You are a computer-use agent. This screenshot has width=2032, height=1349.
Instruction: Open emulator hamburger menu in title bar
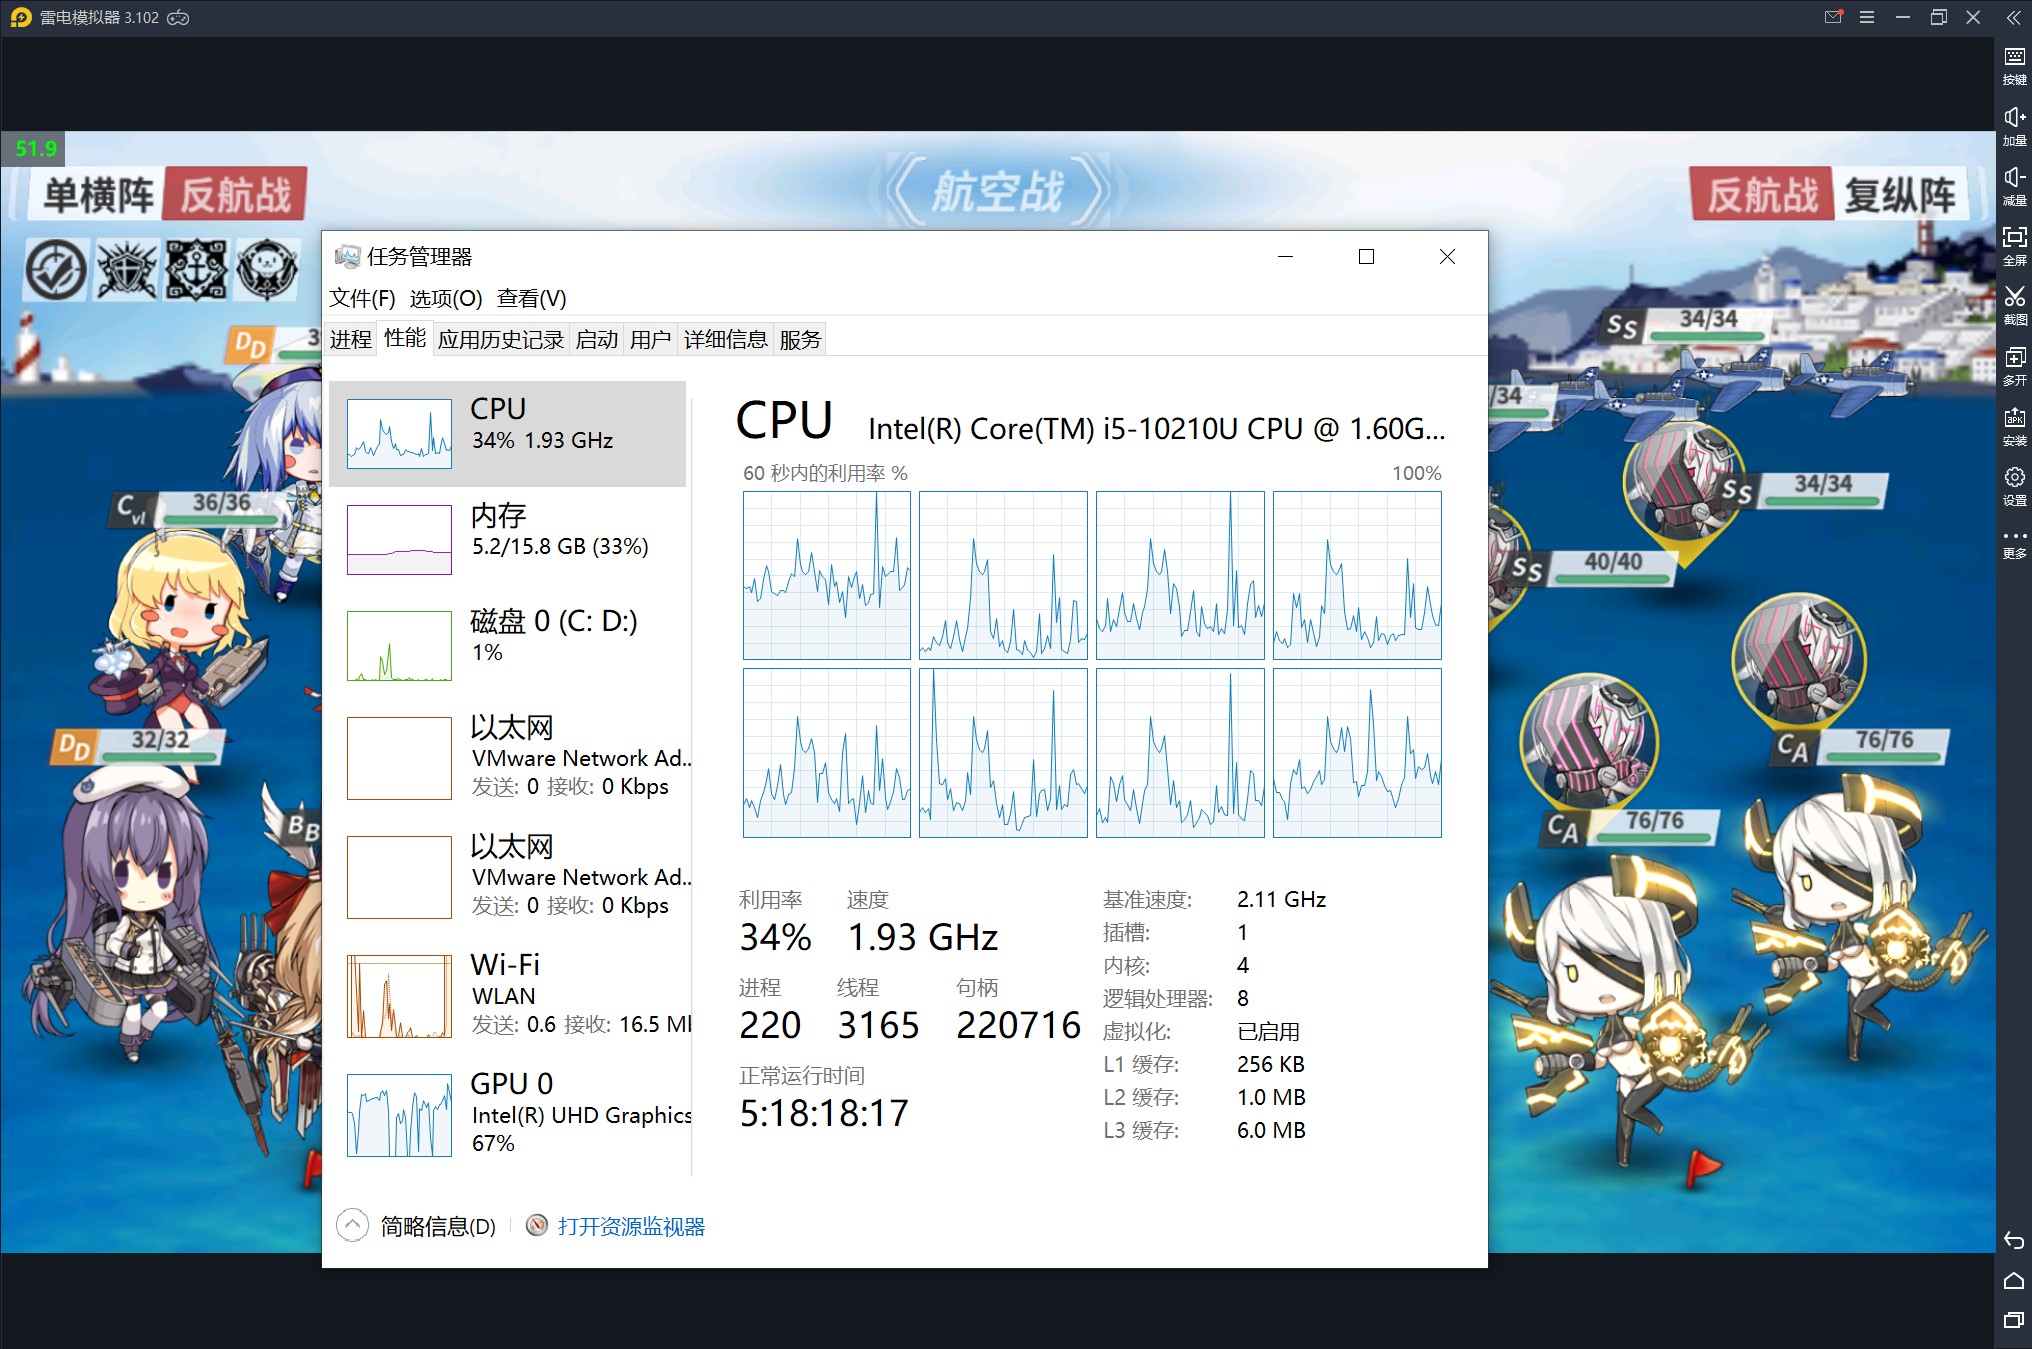point(1867,17)
